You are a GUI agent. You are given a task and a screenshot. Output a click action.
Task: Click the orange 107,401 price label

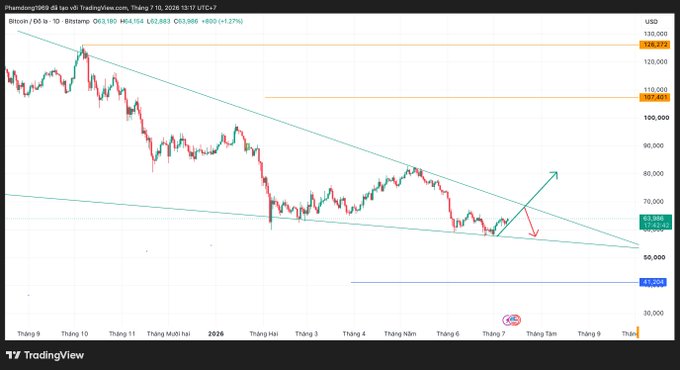click(x=655, y=97)
